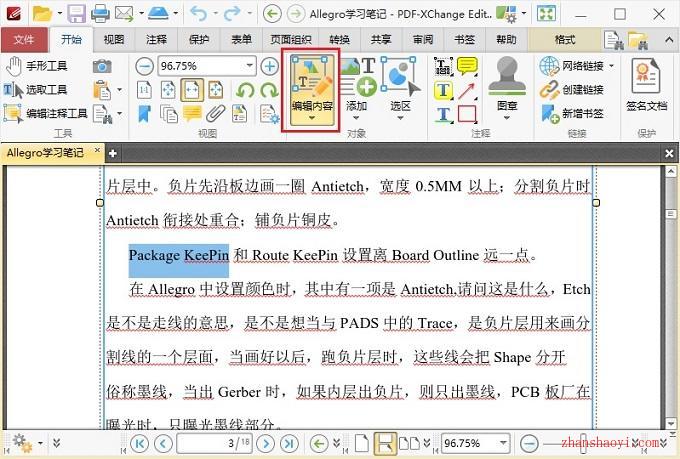
Task: Select the 手形工具 hand tool
Action: (x=36, y=66)
